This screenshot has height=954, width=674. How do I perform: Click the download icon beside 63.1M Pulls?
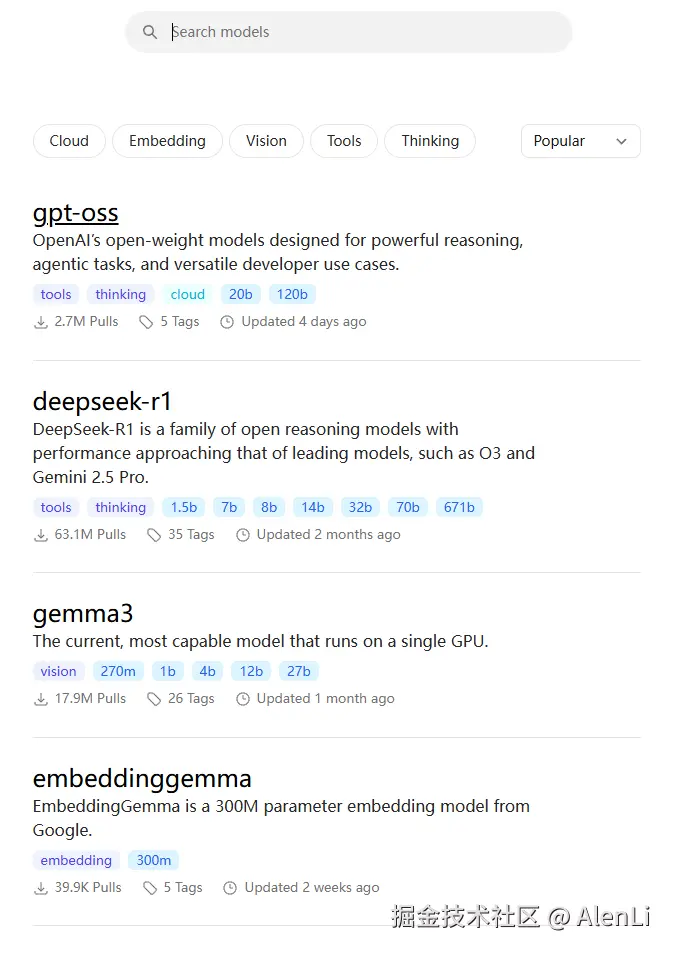coord(41,535)
